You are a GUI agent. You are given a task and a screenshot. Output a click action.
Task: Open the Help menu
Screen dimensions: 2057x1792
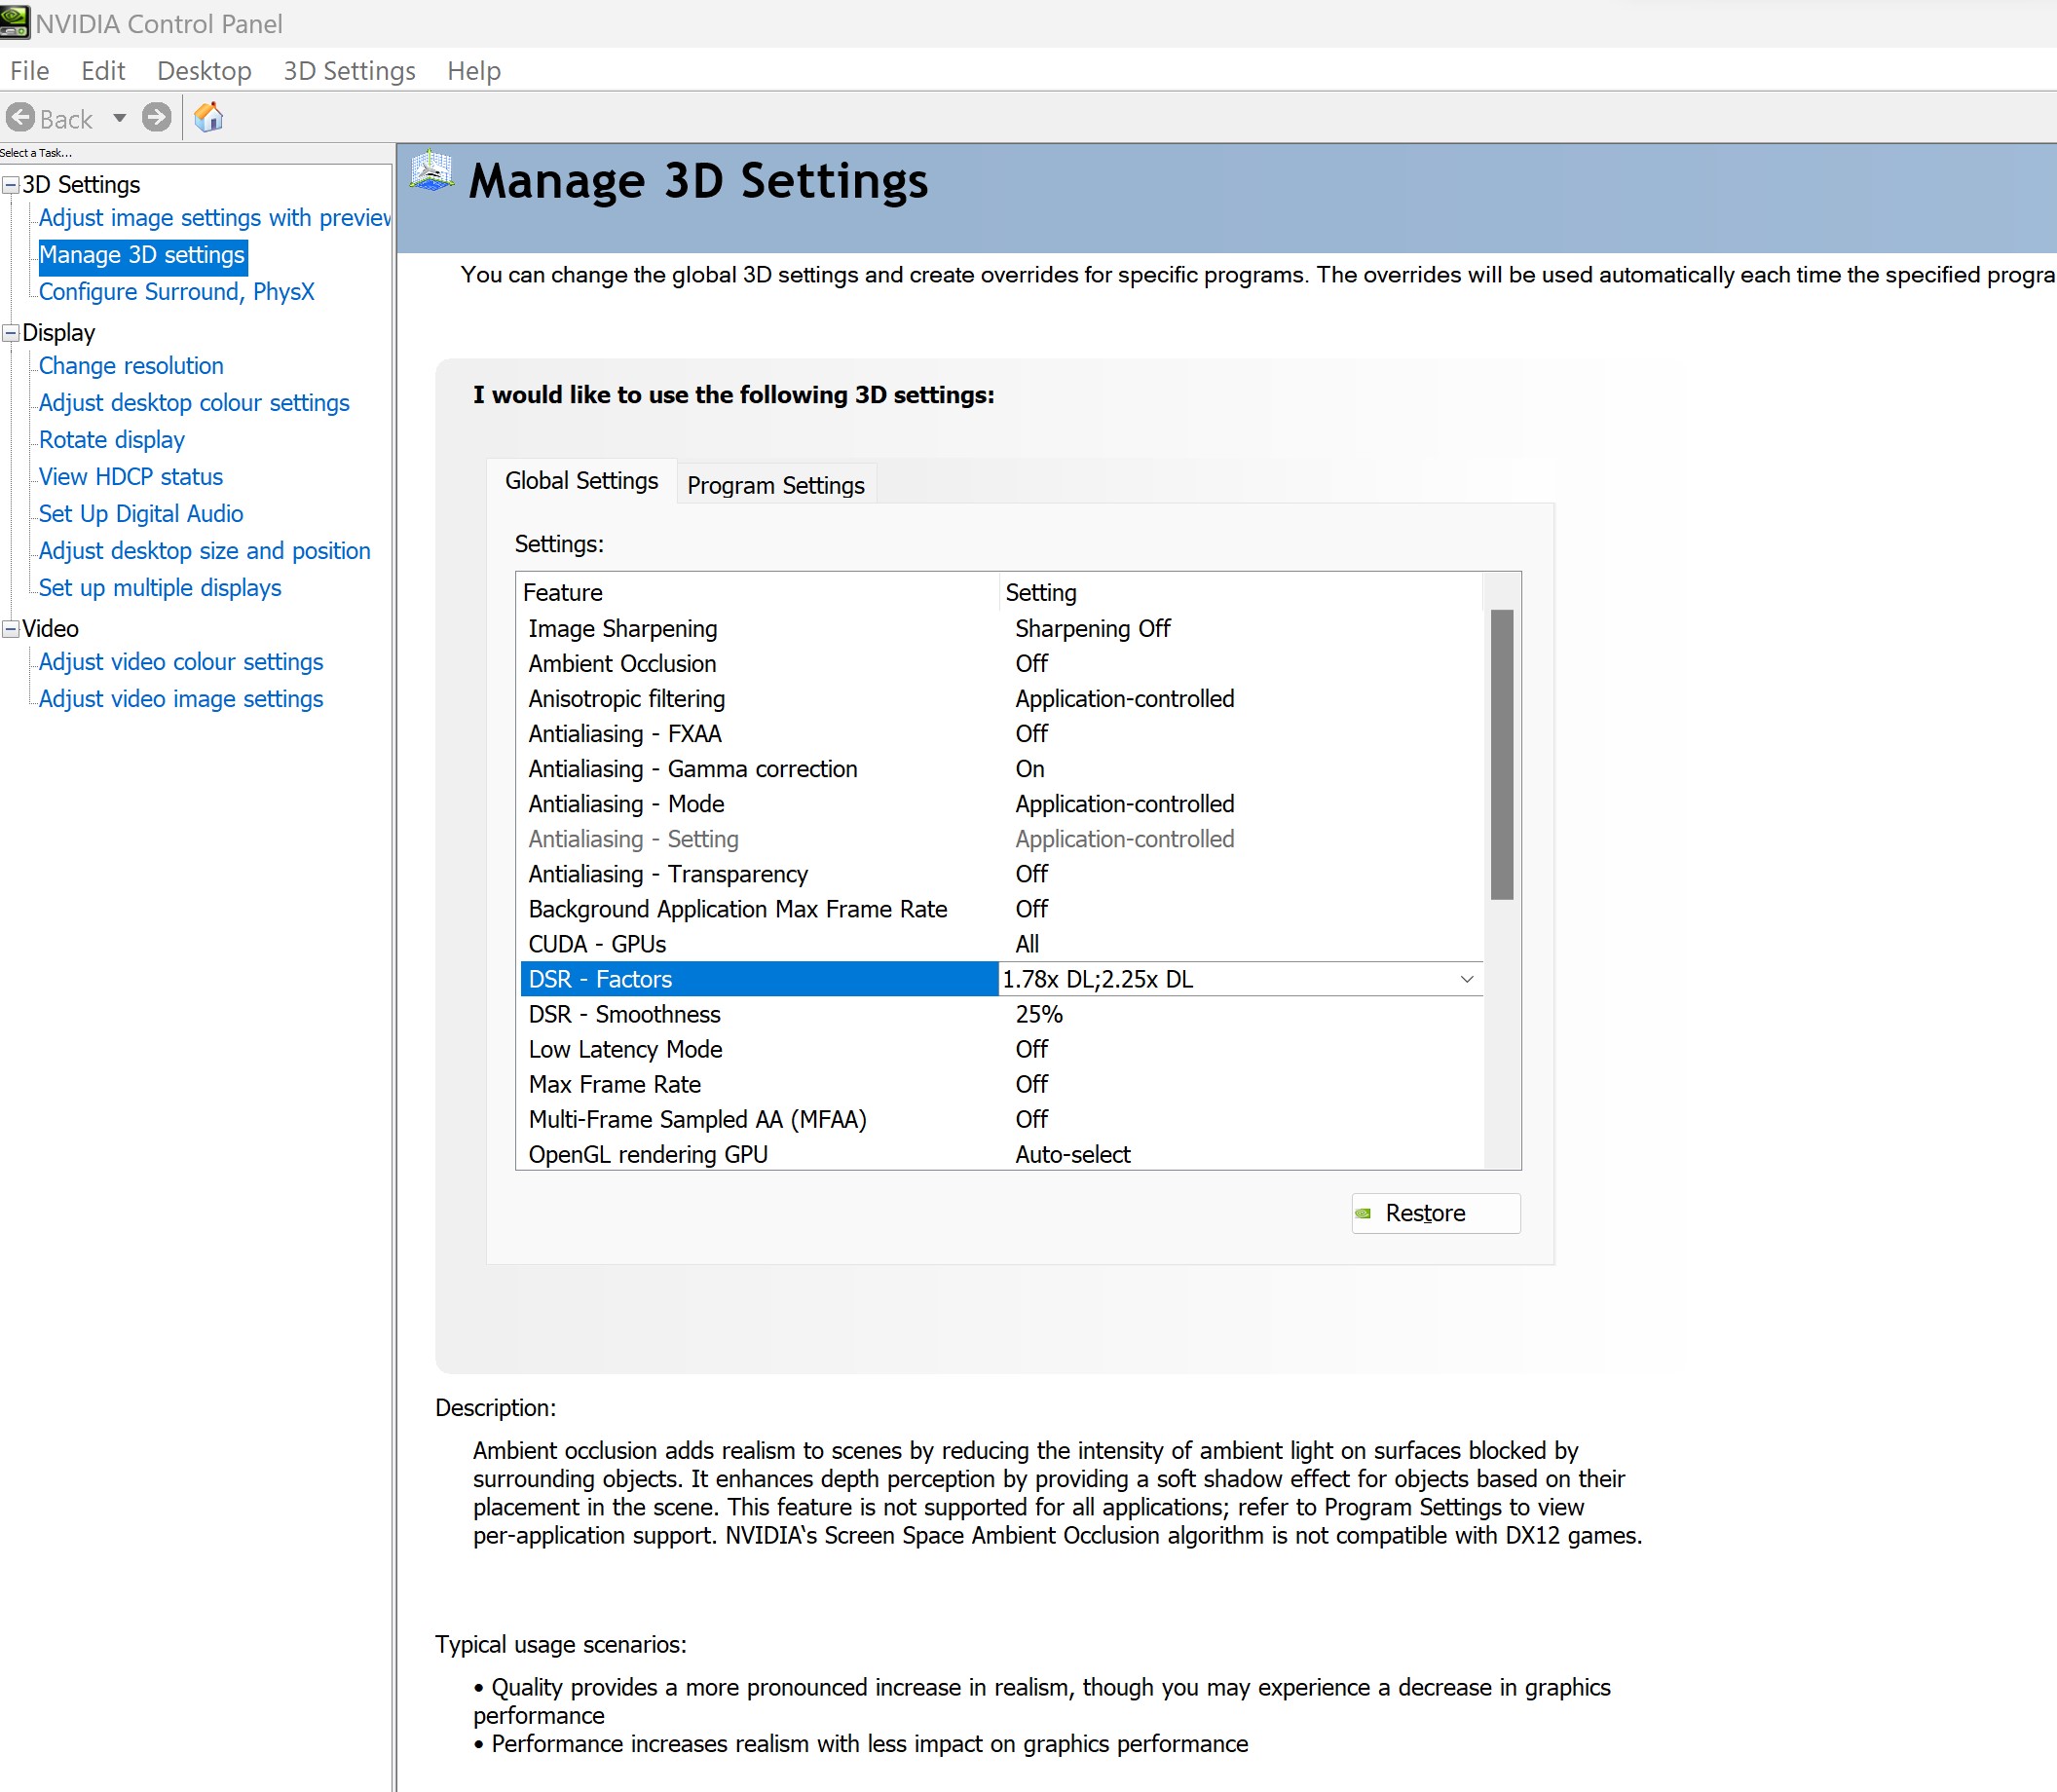click(473, 71)
